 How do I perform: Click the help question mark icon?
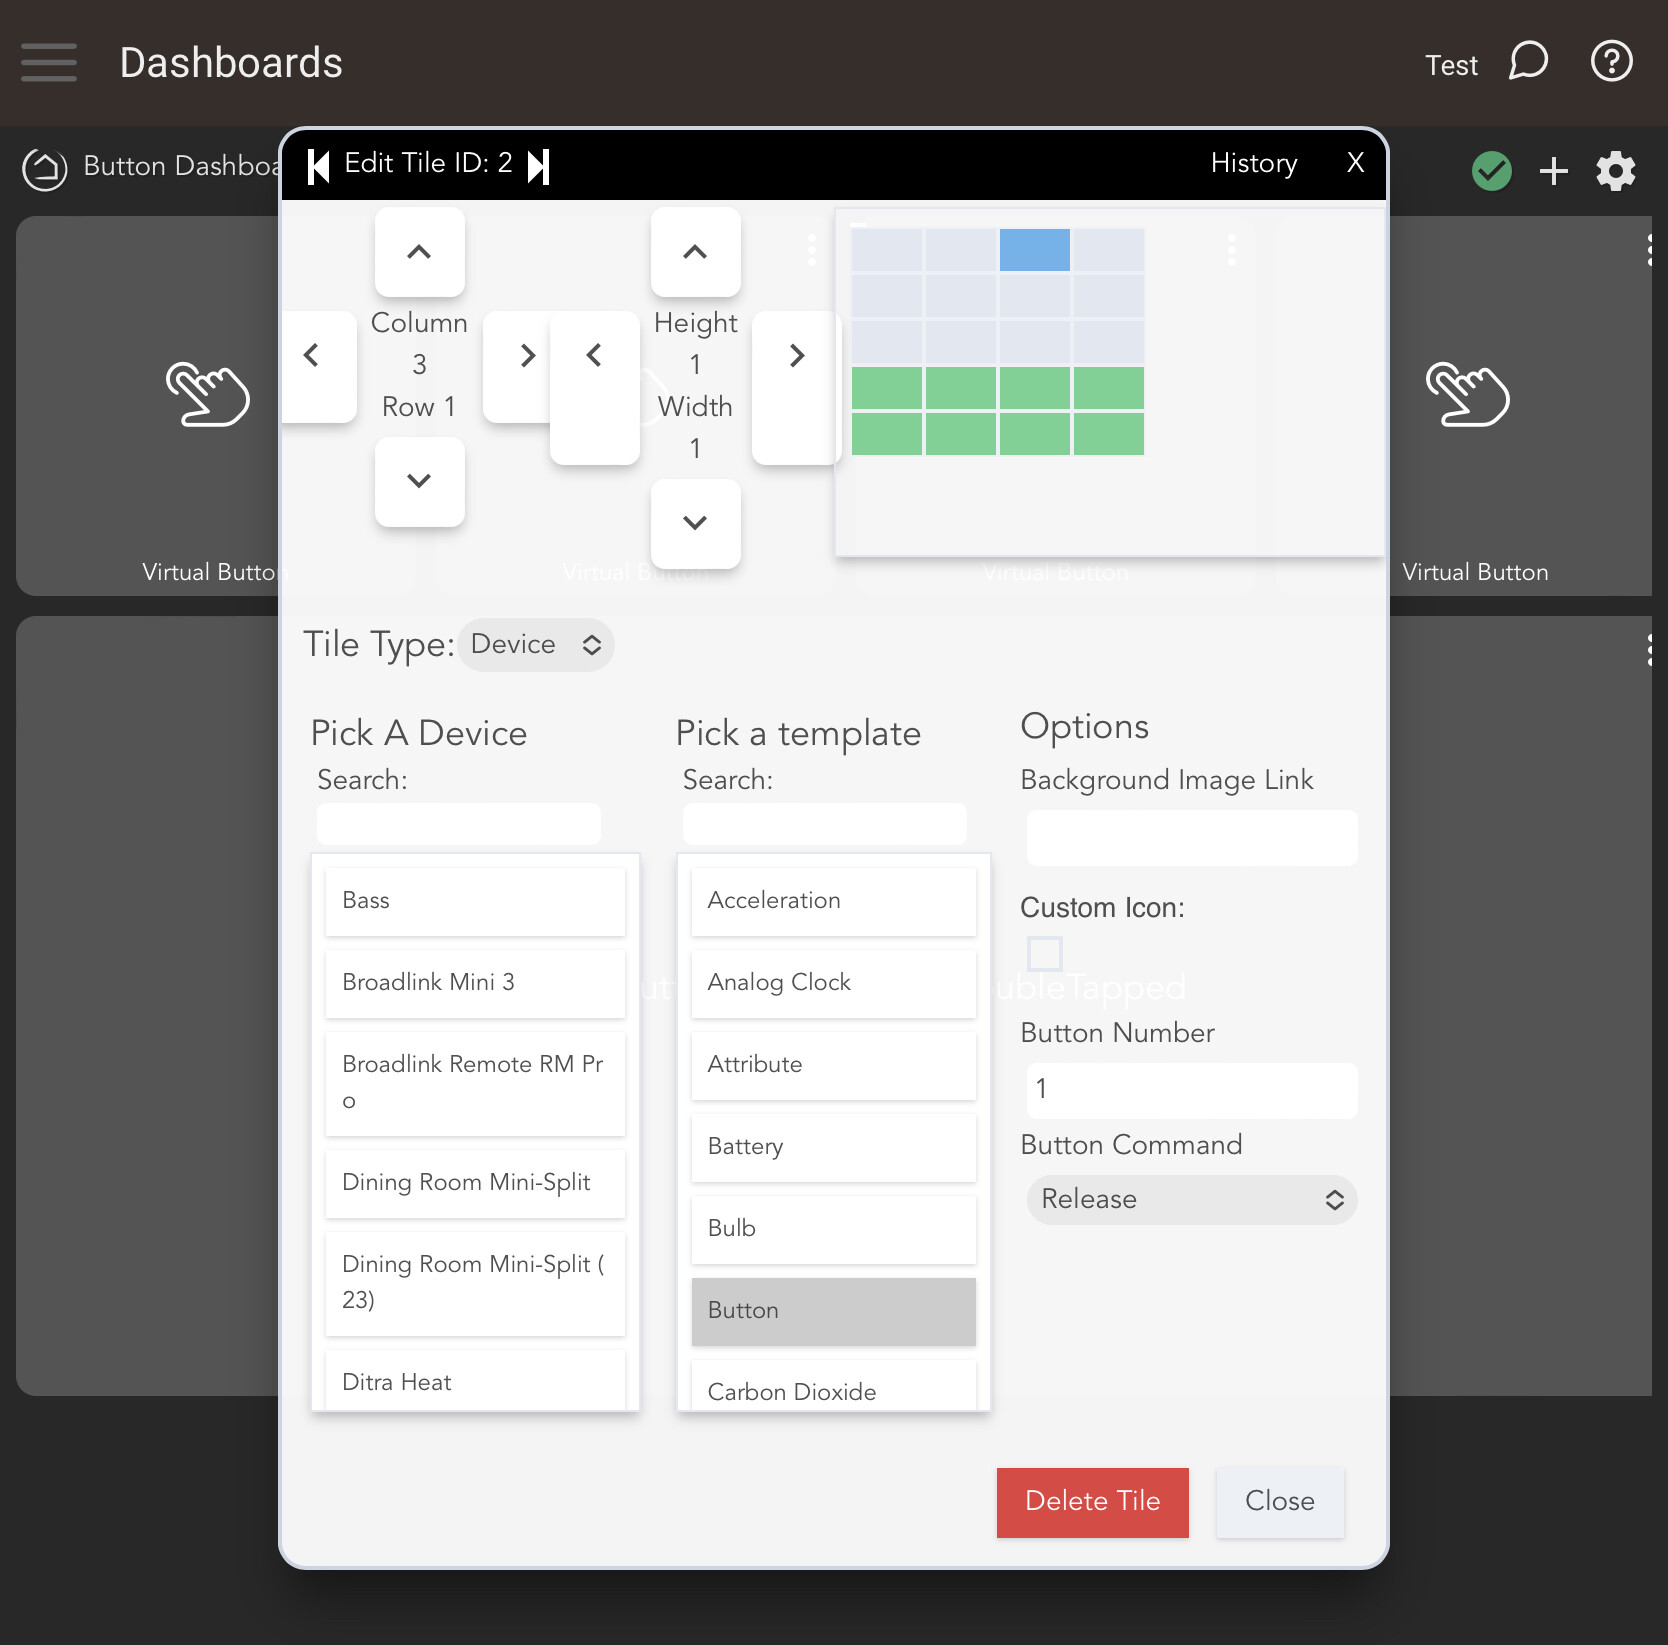(1611, 62)
